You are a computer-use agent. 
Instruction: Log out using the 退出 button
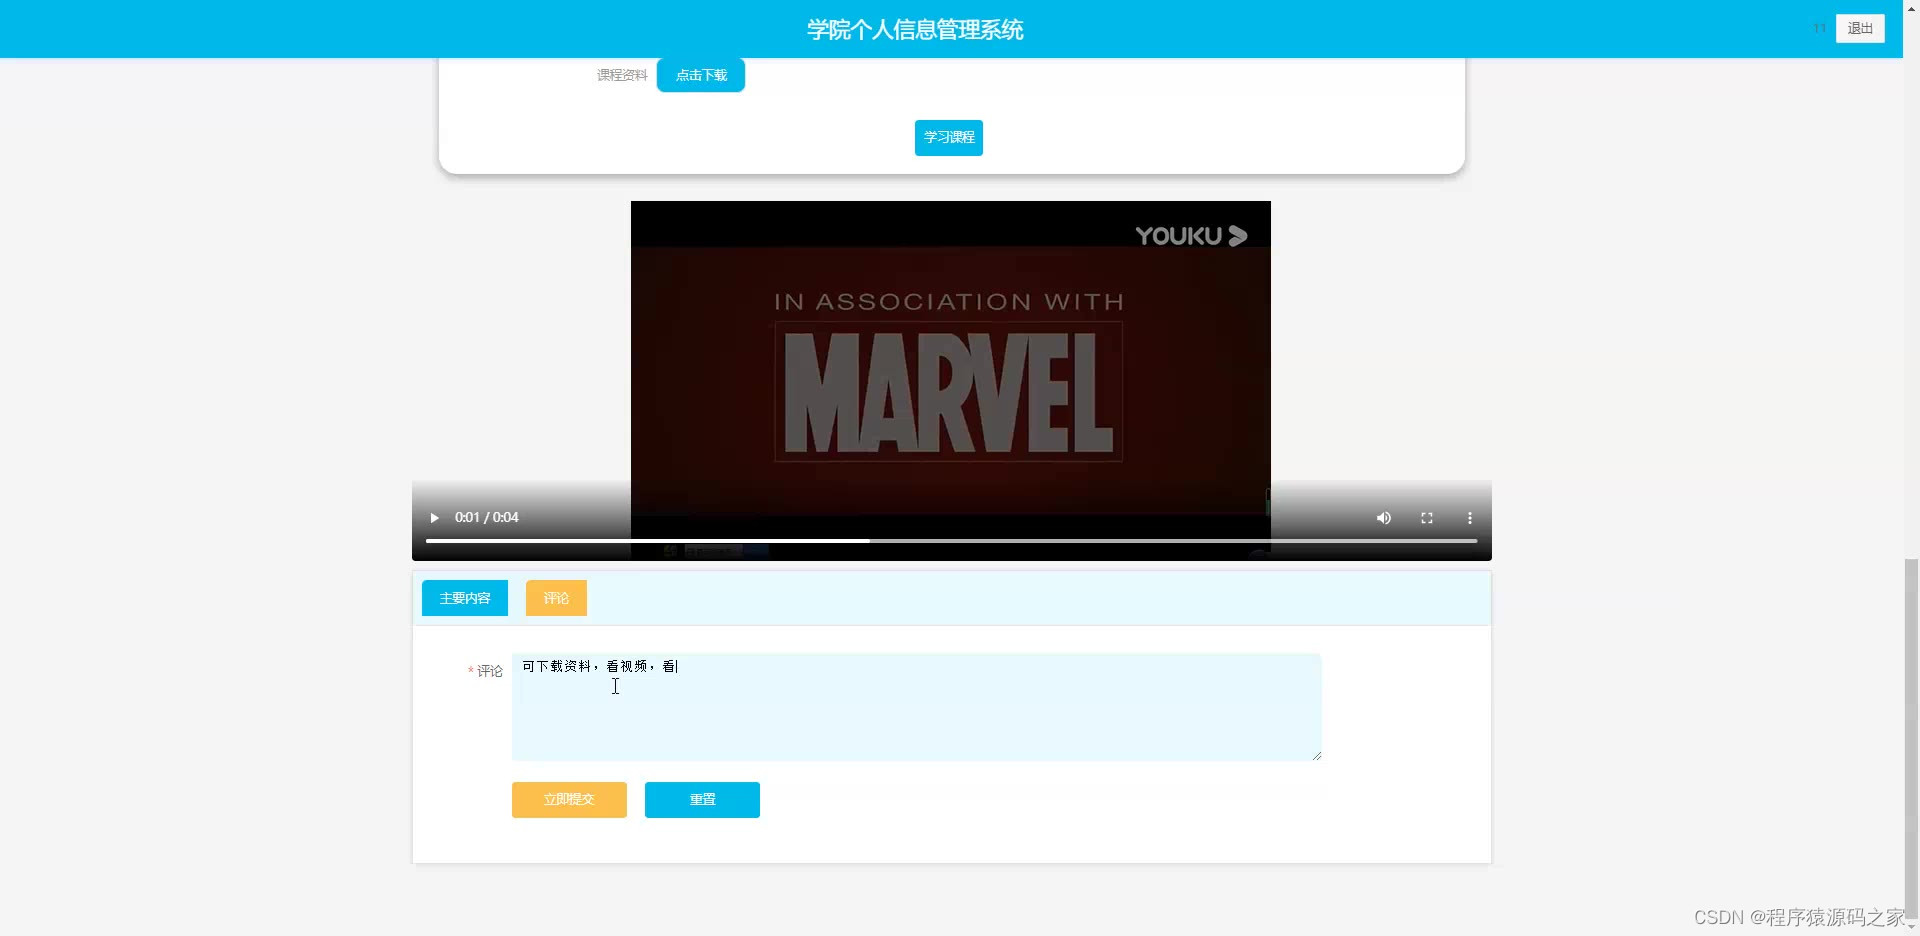point(1860,28)
